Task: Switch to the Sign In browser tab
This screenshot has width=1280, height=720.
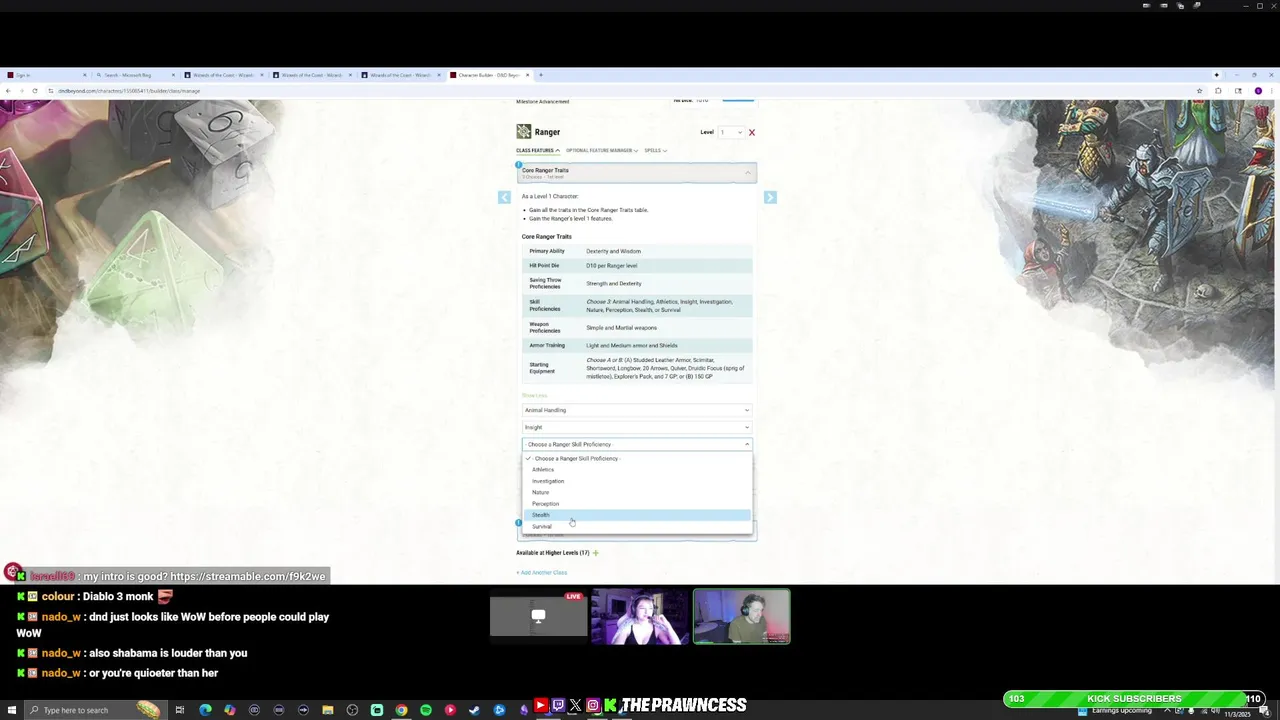Action: (x=45, y=75)
